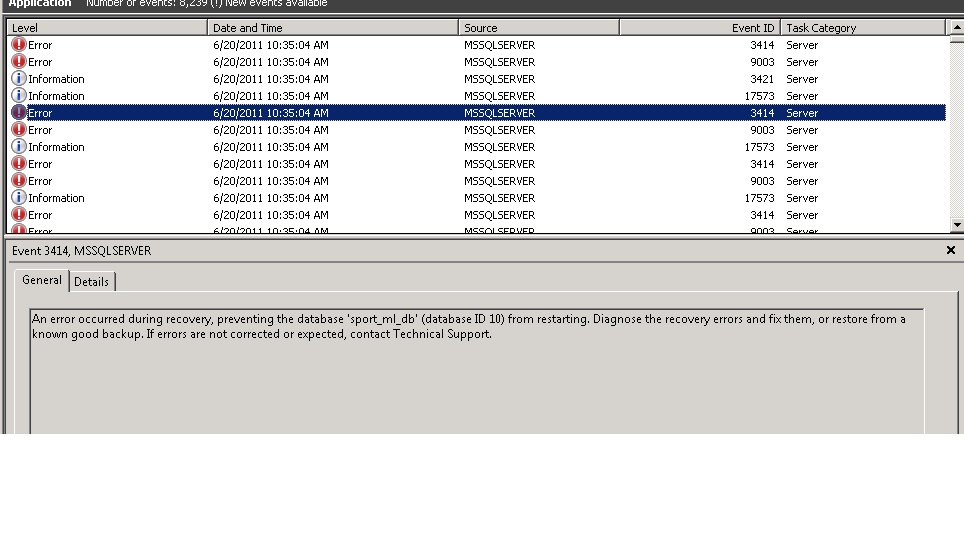The width and height of the screenshot is (964, 540).
Task: Sort events by the Level column header
Action: pyautogui.click(x=107, y=28)
